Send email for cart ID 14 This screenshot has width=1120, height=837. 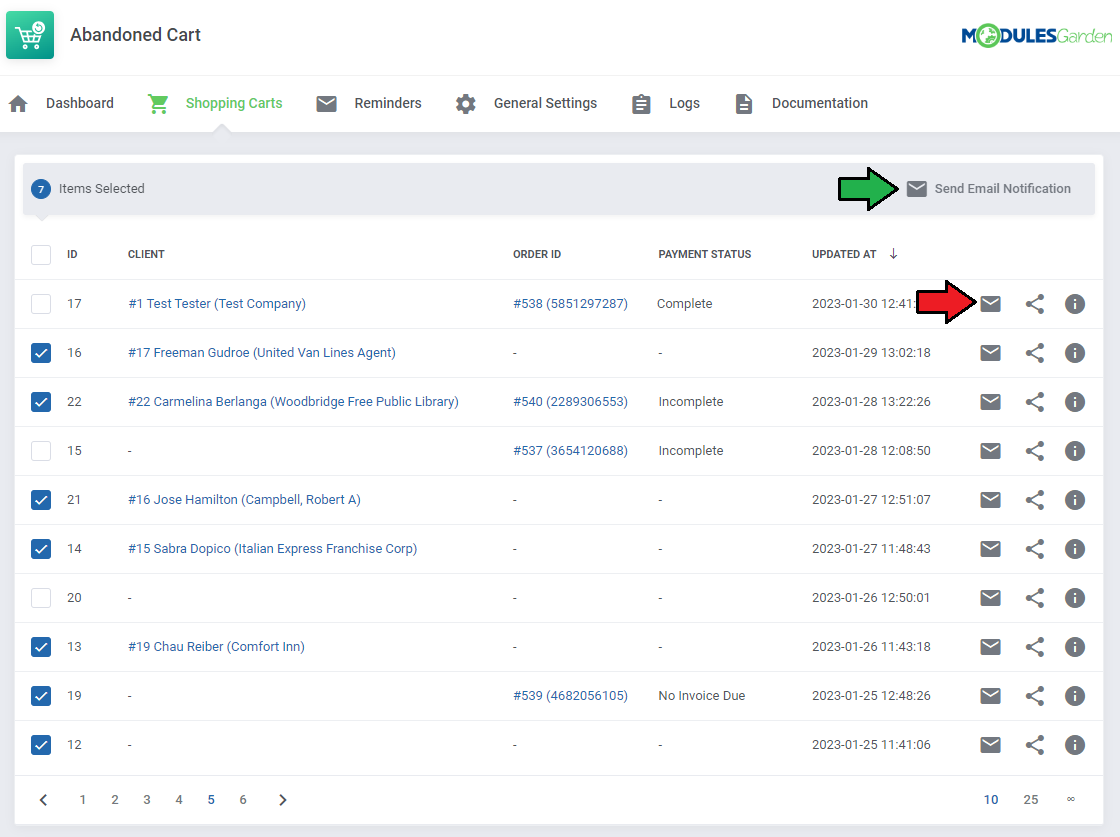point(990,549)
